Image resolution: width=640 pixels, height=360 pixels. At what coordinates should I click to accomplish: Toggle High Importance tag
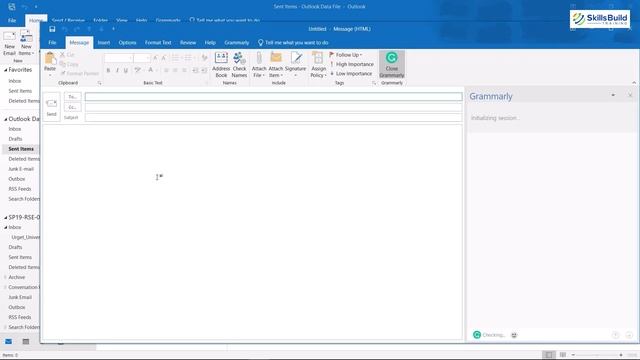click(351, 64)
